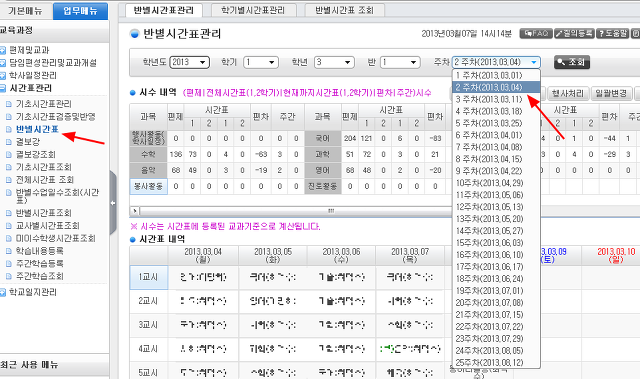The width and height of the screenshot is (640, 379).
Task: Click the 행사처리 button
Action: (x=568, y=93)
